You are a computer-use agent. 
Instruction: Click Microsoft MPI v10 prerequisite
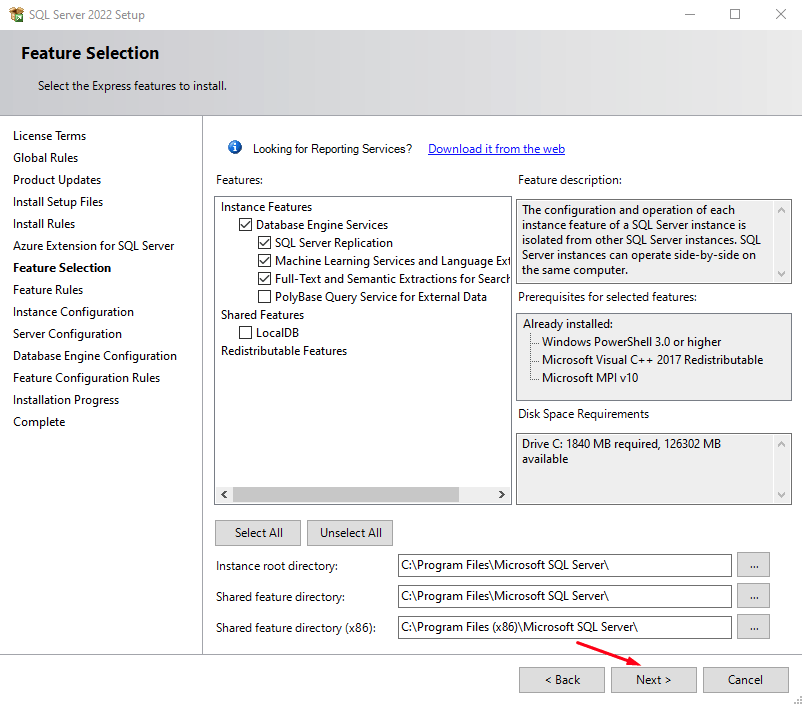pos(590,378)
